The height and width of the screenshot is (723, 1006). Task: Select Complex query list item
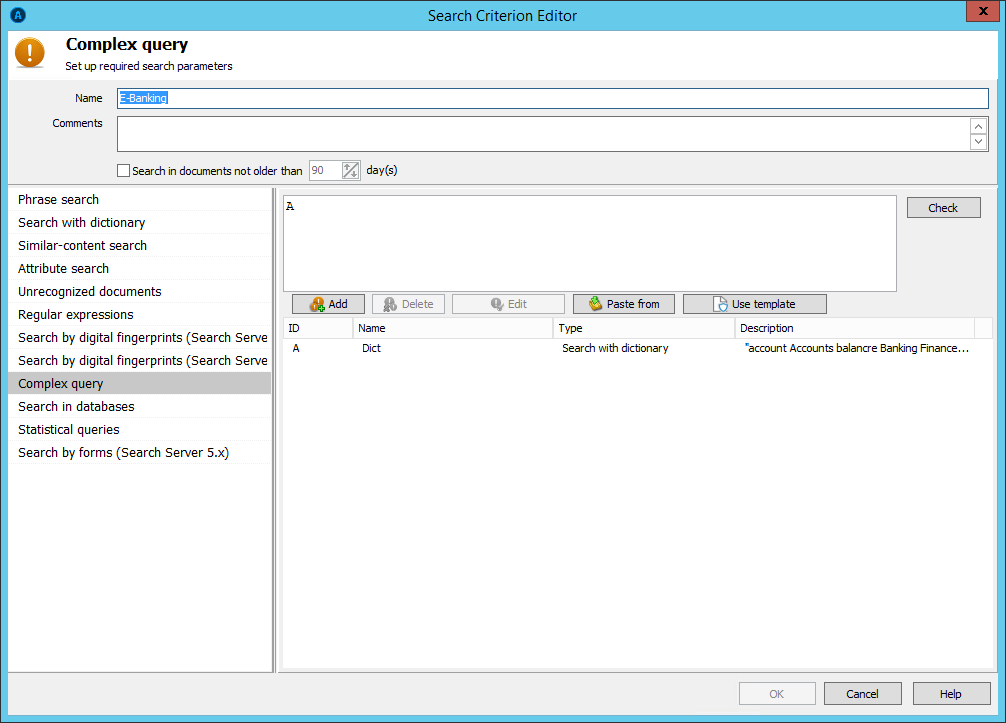pyautogui.click(x=140, y=384)
